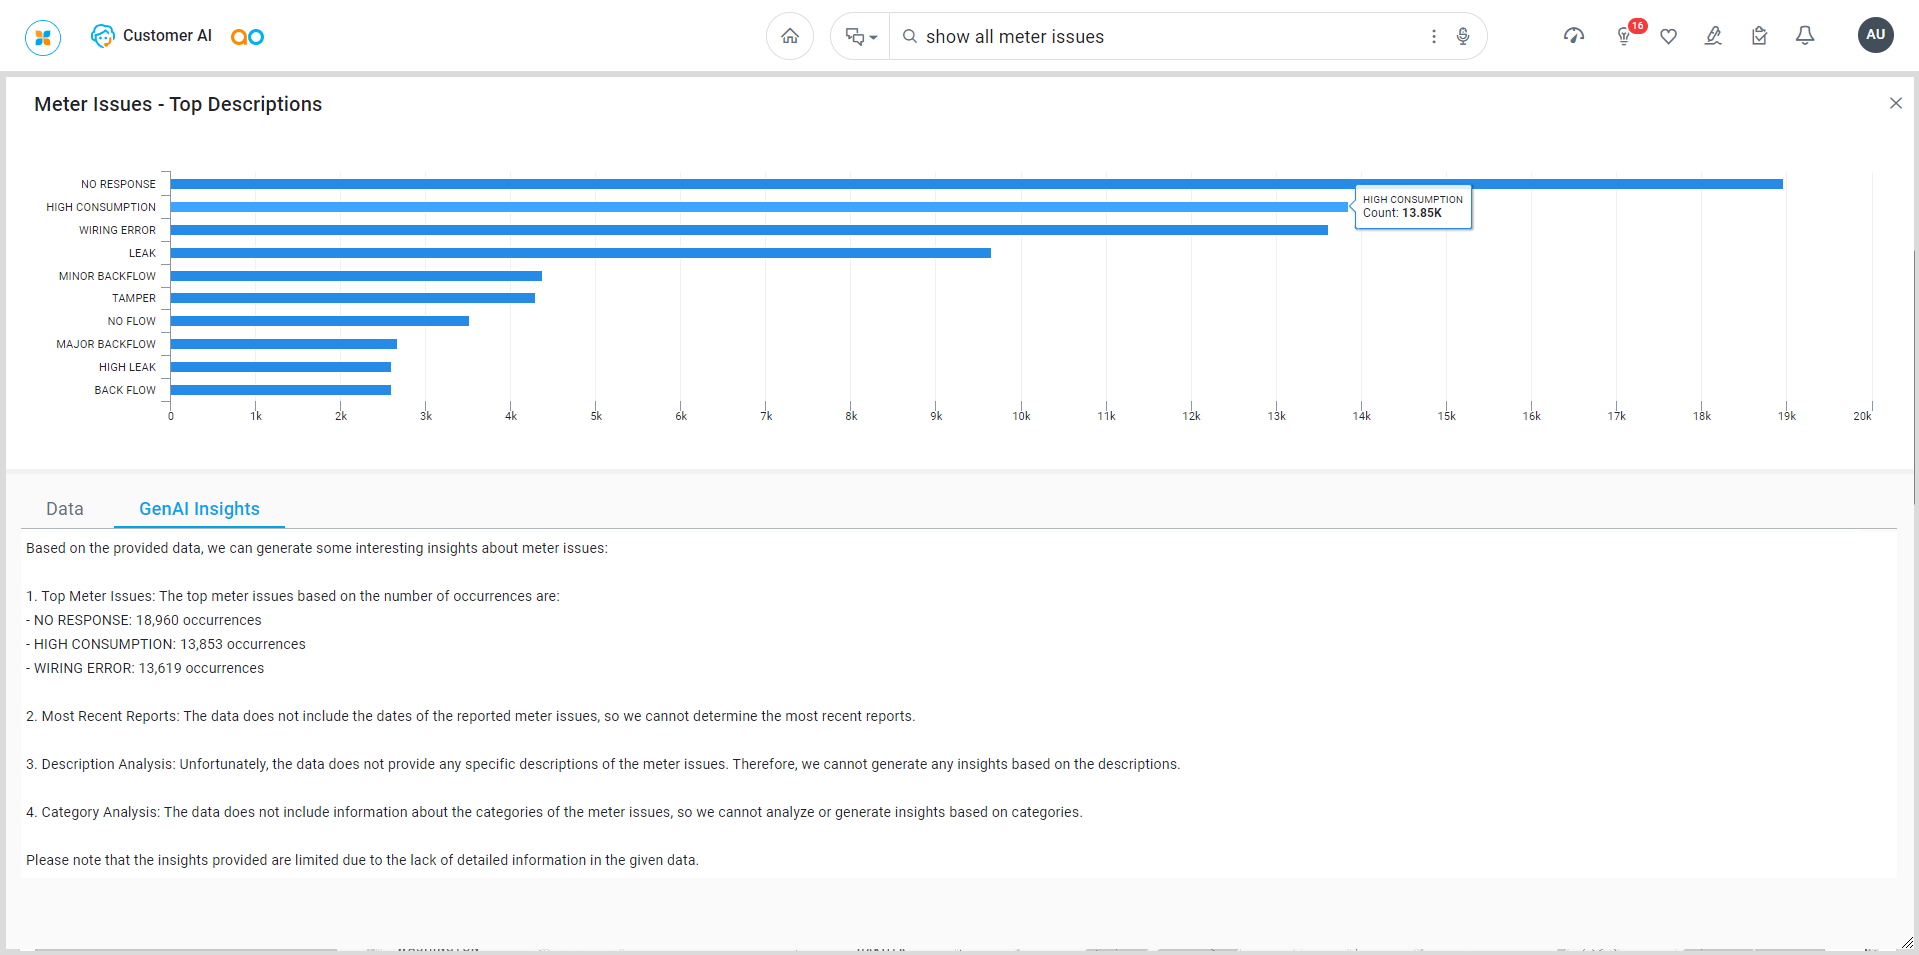Select the GenAI Insights tab
The image size is (1919, 955).
tap(199, 509)
